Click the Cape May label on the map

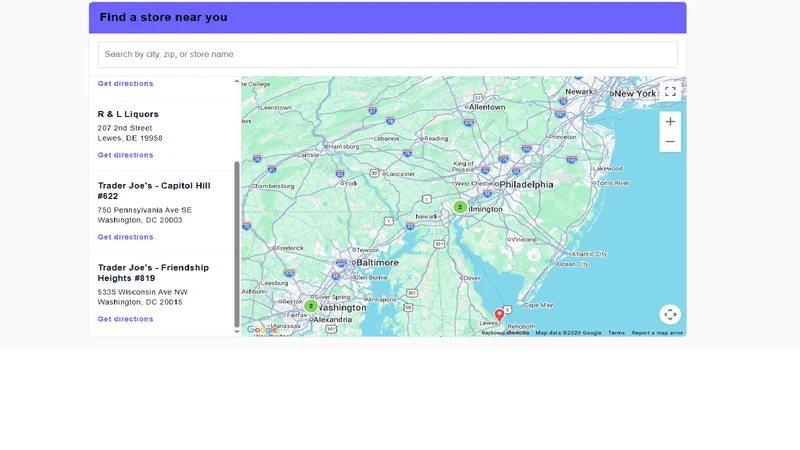[539, 305]
